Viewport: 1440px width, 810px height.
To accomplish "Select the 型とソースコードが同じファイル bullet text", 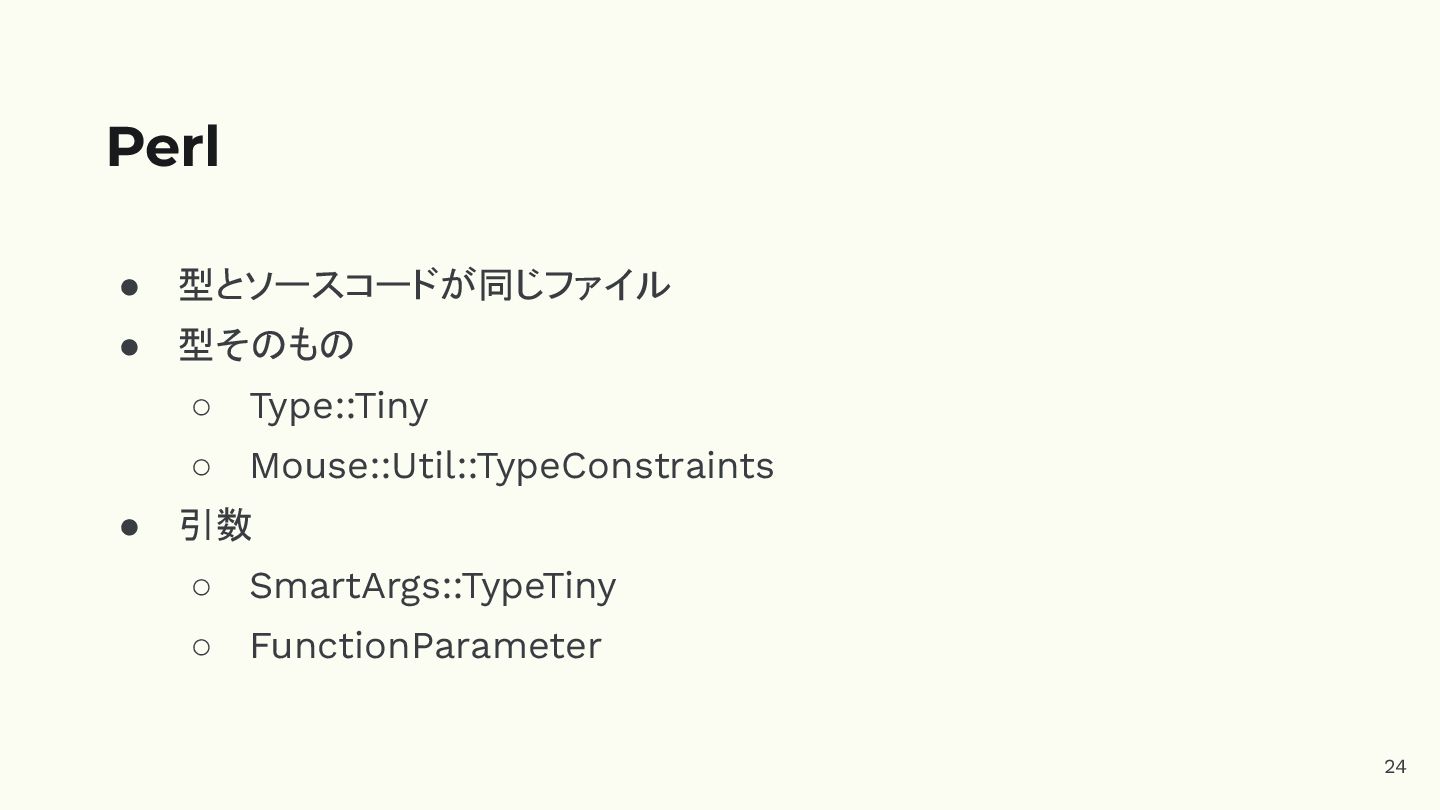I will click(424, 285).
